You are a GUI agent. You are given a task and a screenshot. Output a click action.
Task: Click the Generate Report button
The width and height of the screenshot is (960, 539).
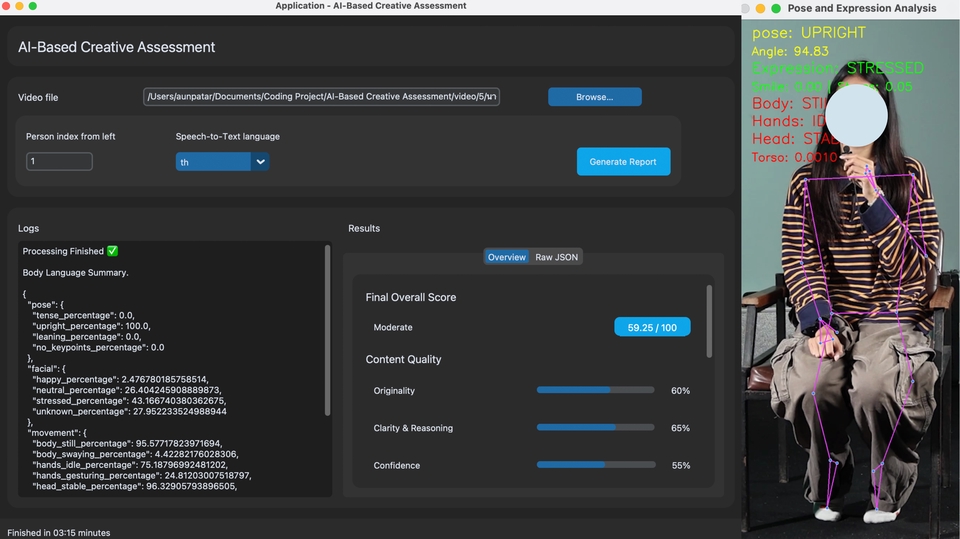click(x=623, y=161)
